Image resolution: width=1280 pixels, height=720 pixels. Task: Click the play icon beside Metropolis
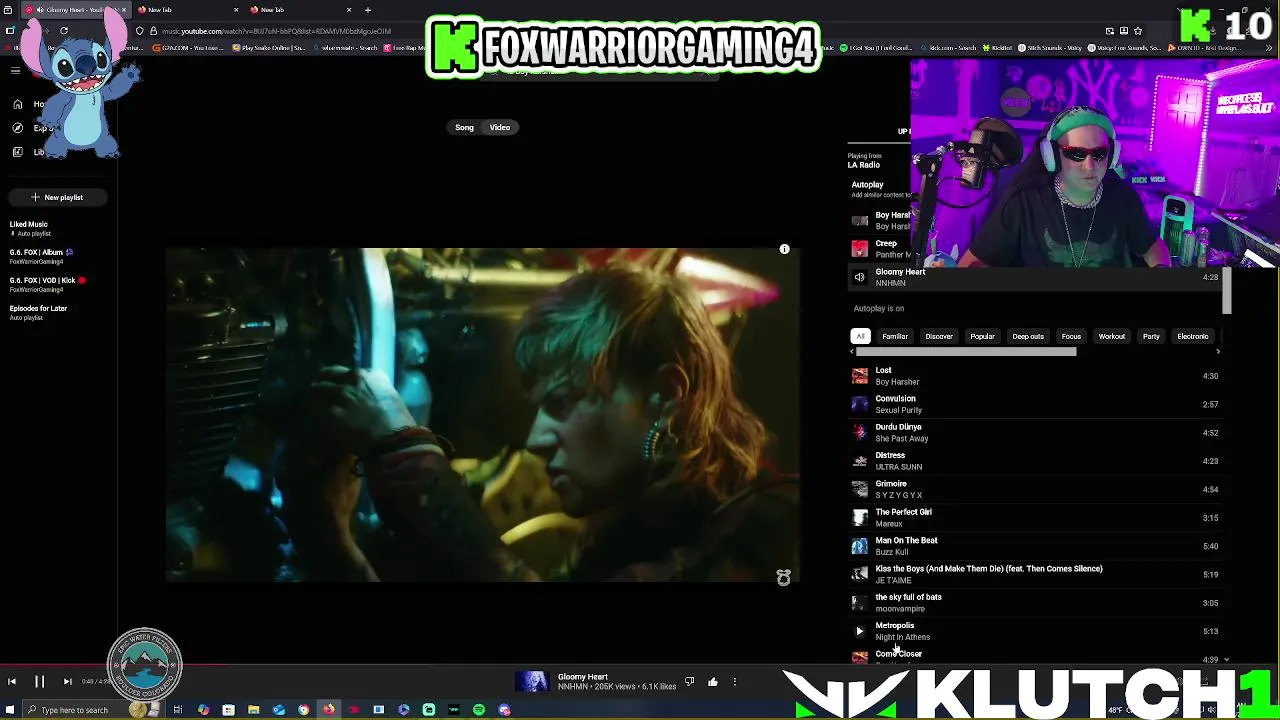point(859,631)
